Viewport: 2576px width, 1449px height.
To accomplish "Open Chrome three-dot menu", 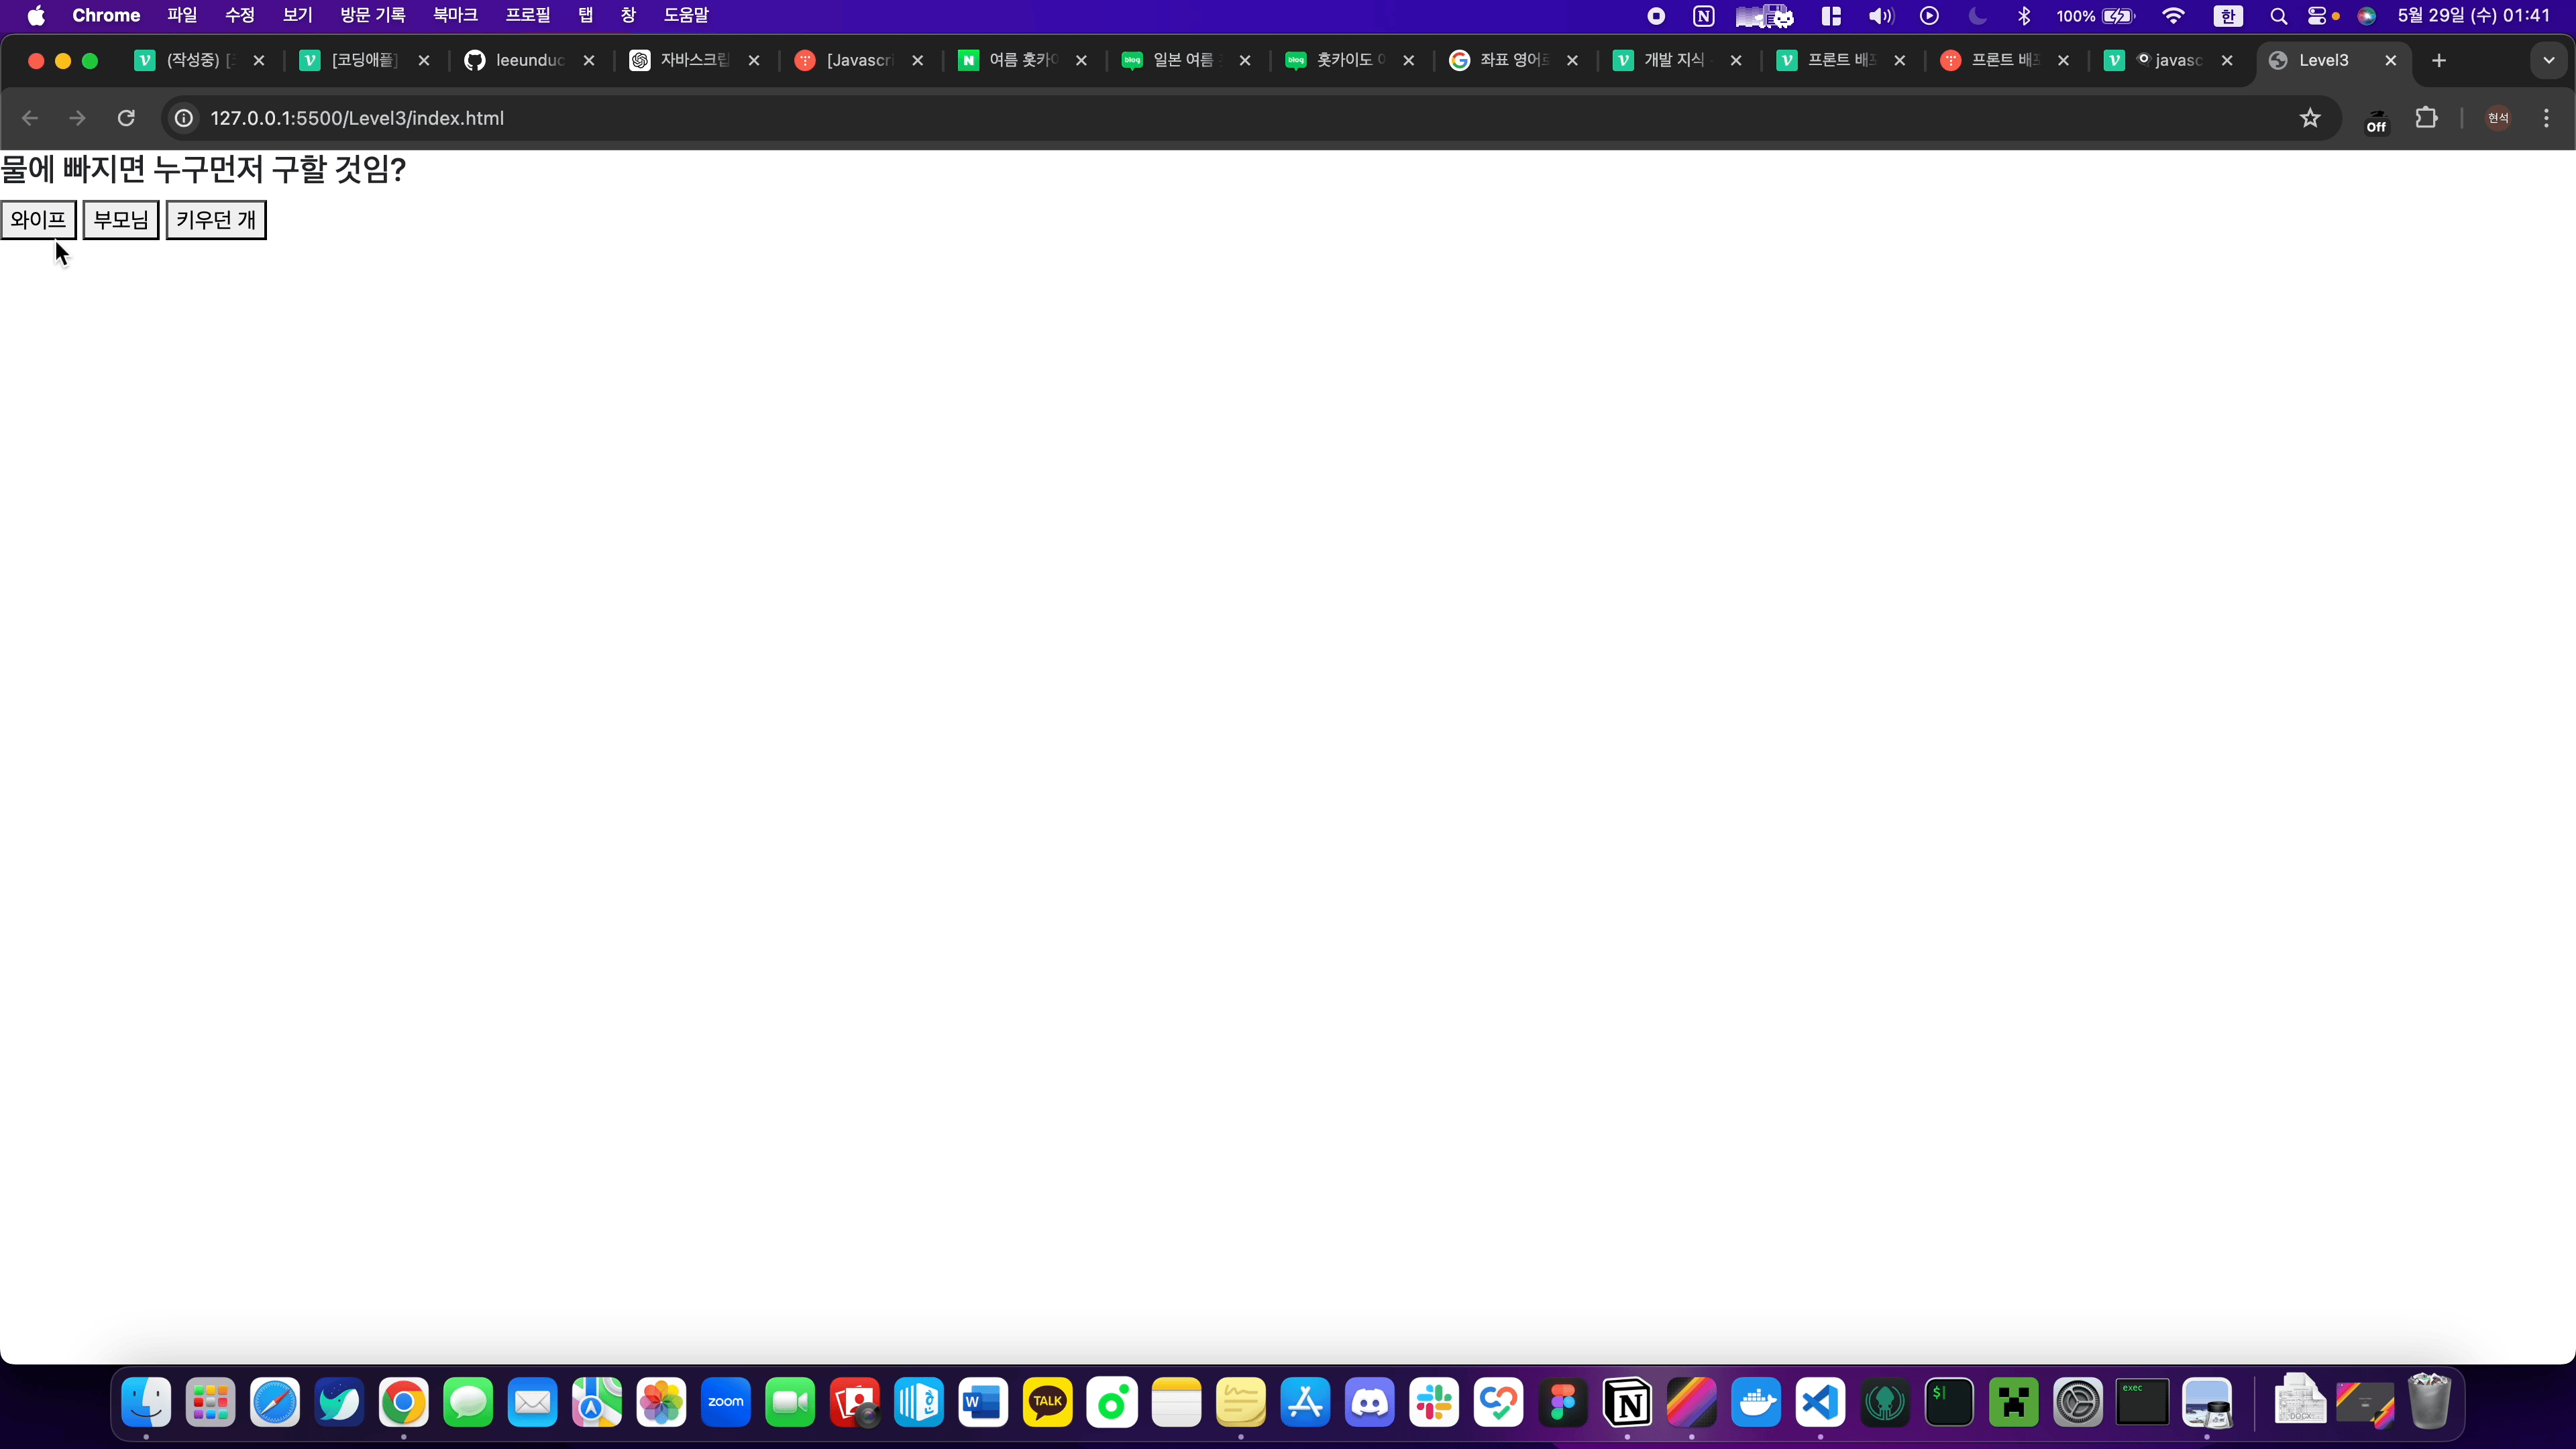I will pos(2546,118).
